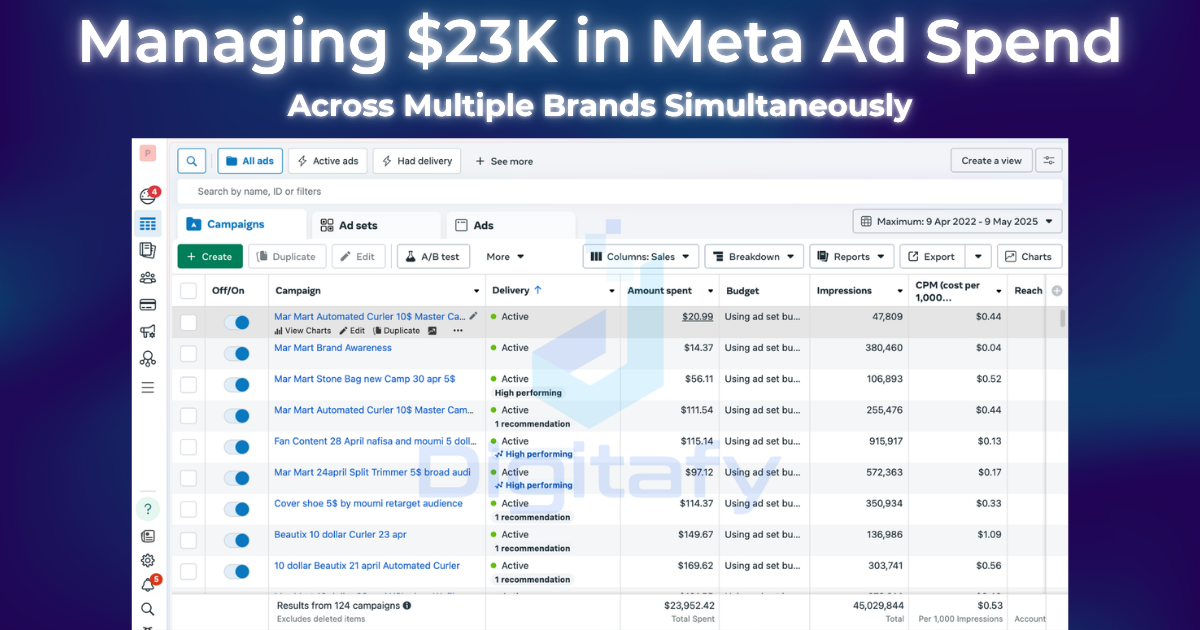Turn off Beautix 10 dollar Curler 23 apr toggle

coord(237,540)
